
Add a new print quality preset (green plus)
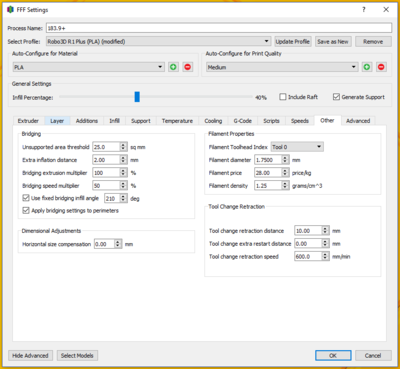pos(367,67)
